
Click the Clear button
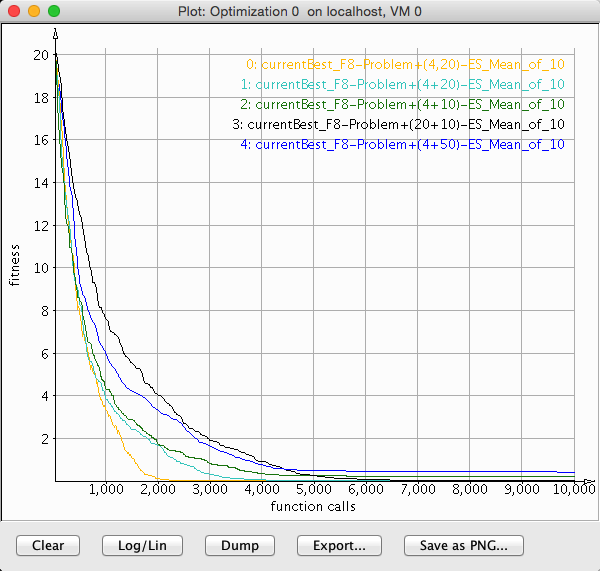point(48,545)
